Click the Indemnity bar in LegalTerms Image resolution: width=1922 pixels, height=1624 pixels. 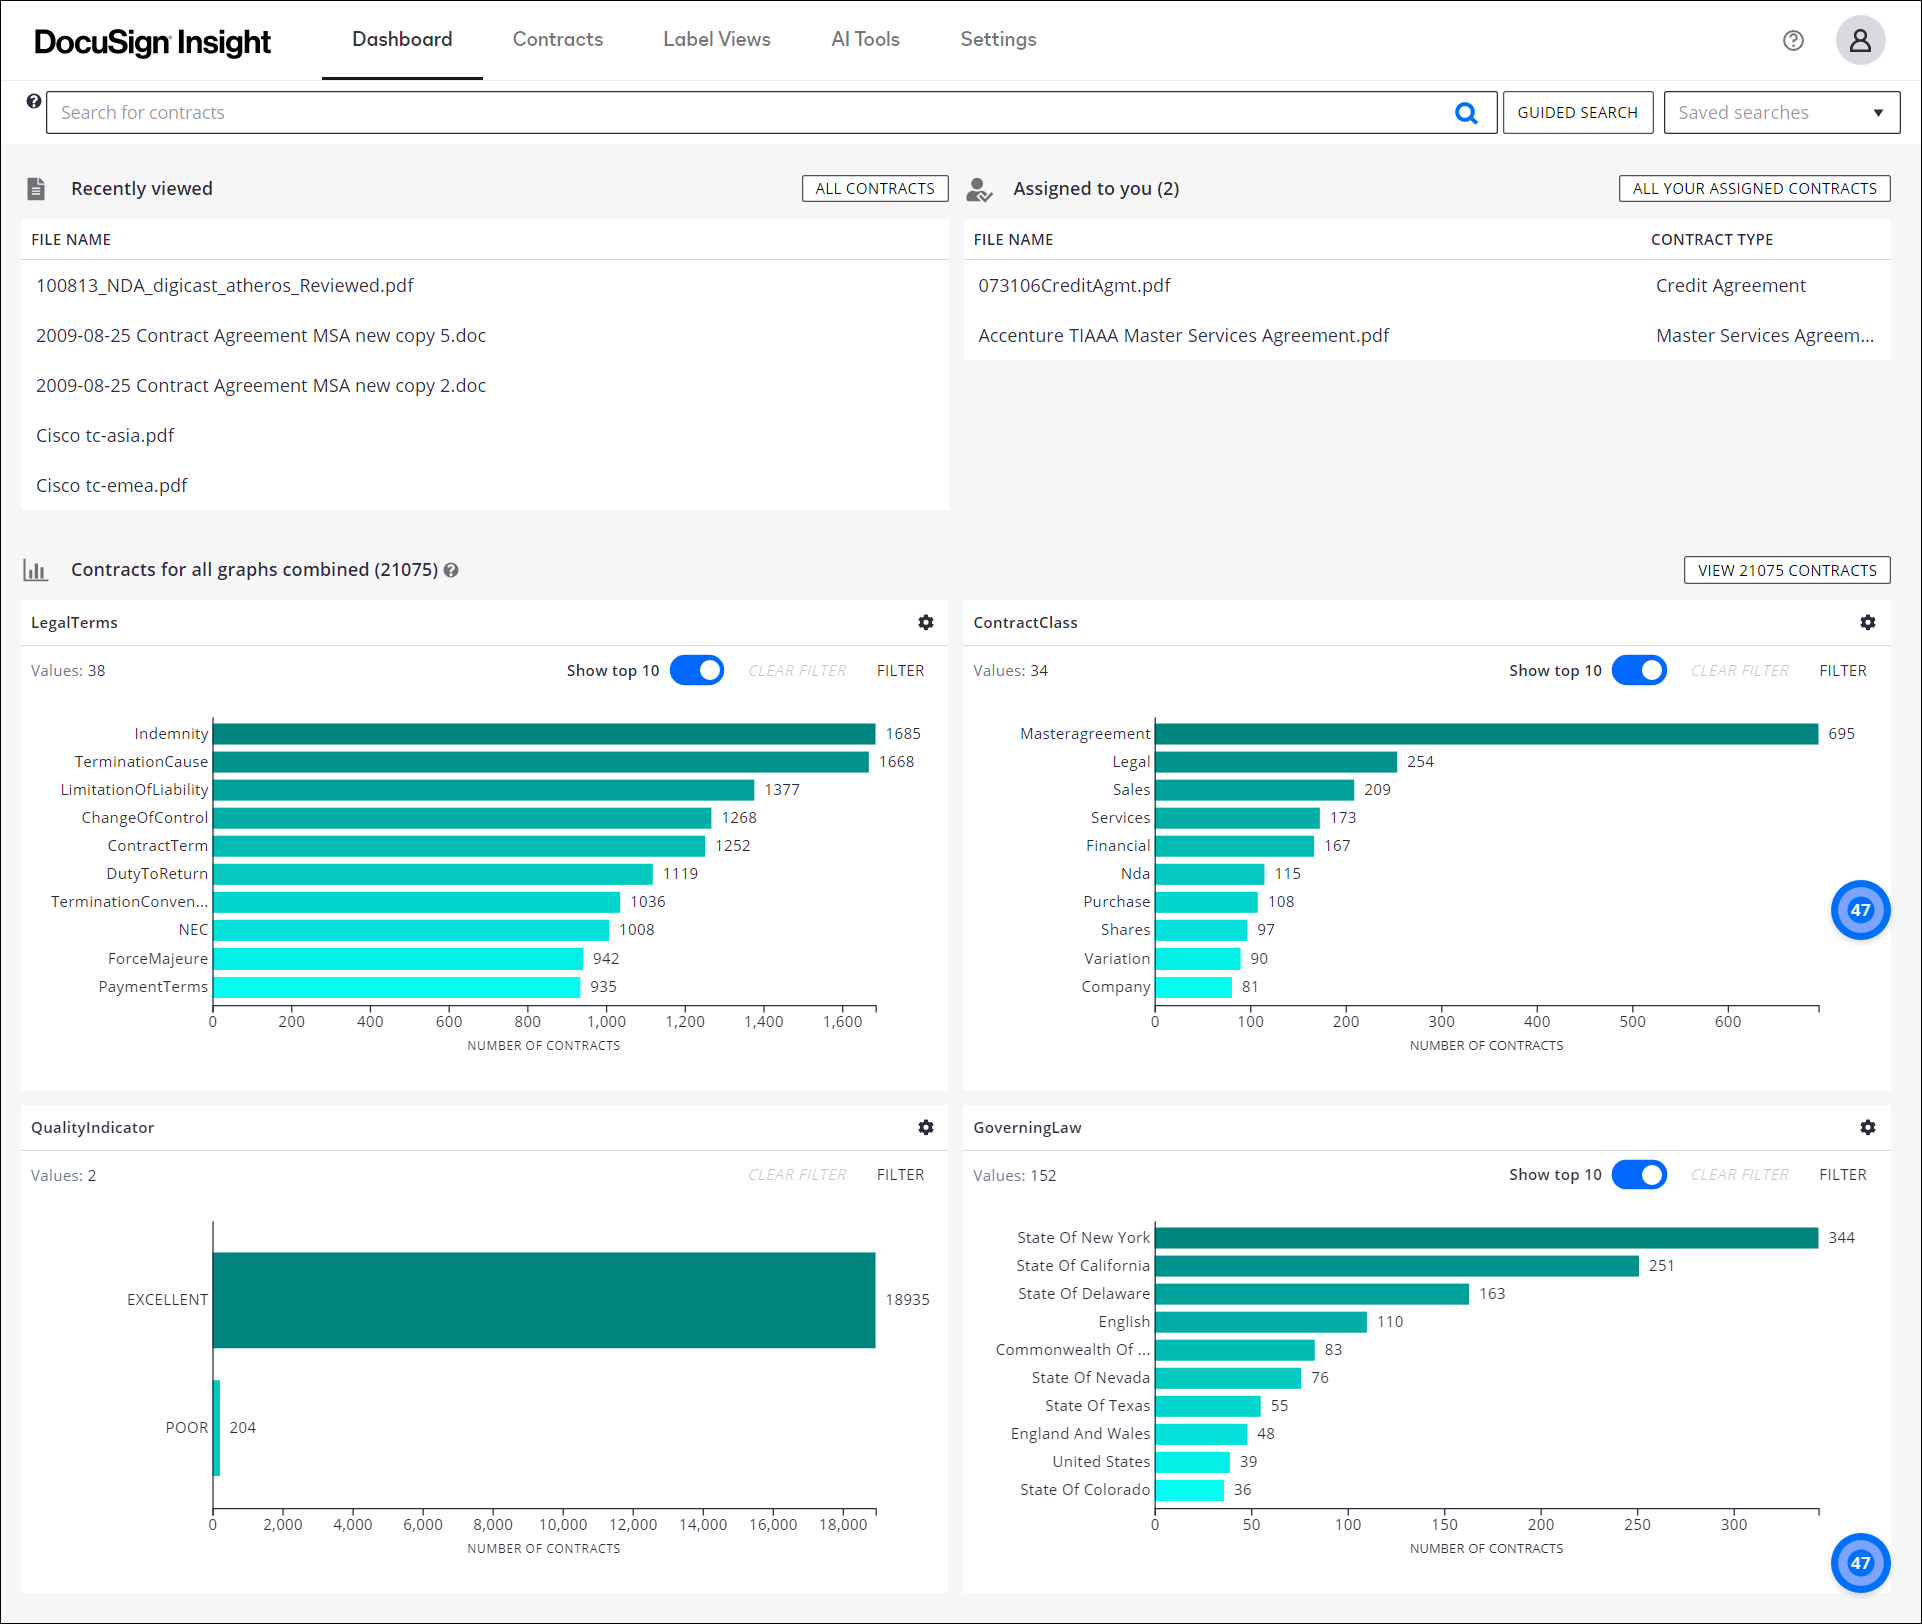tap(544, 734)
